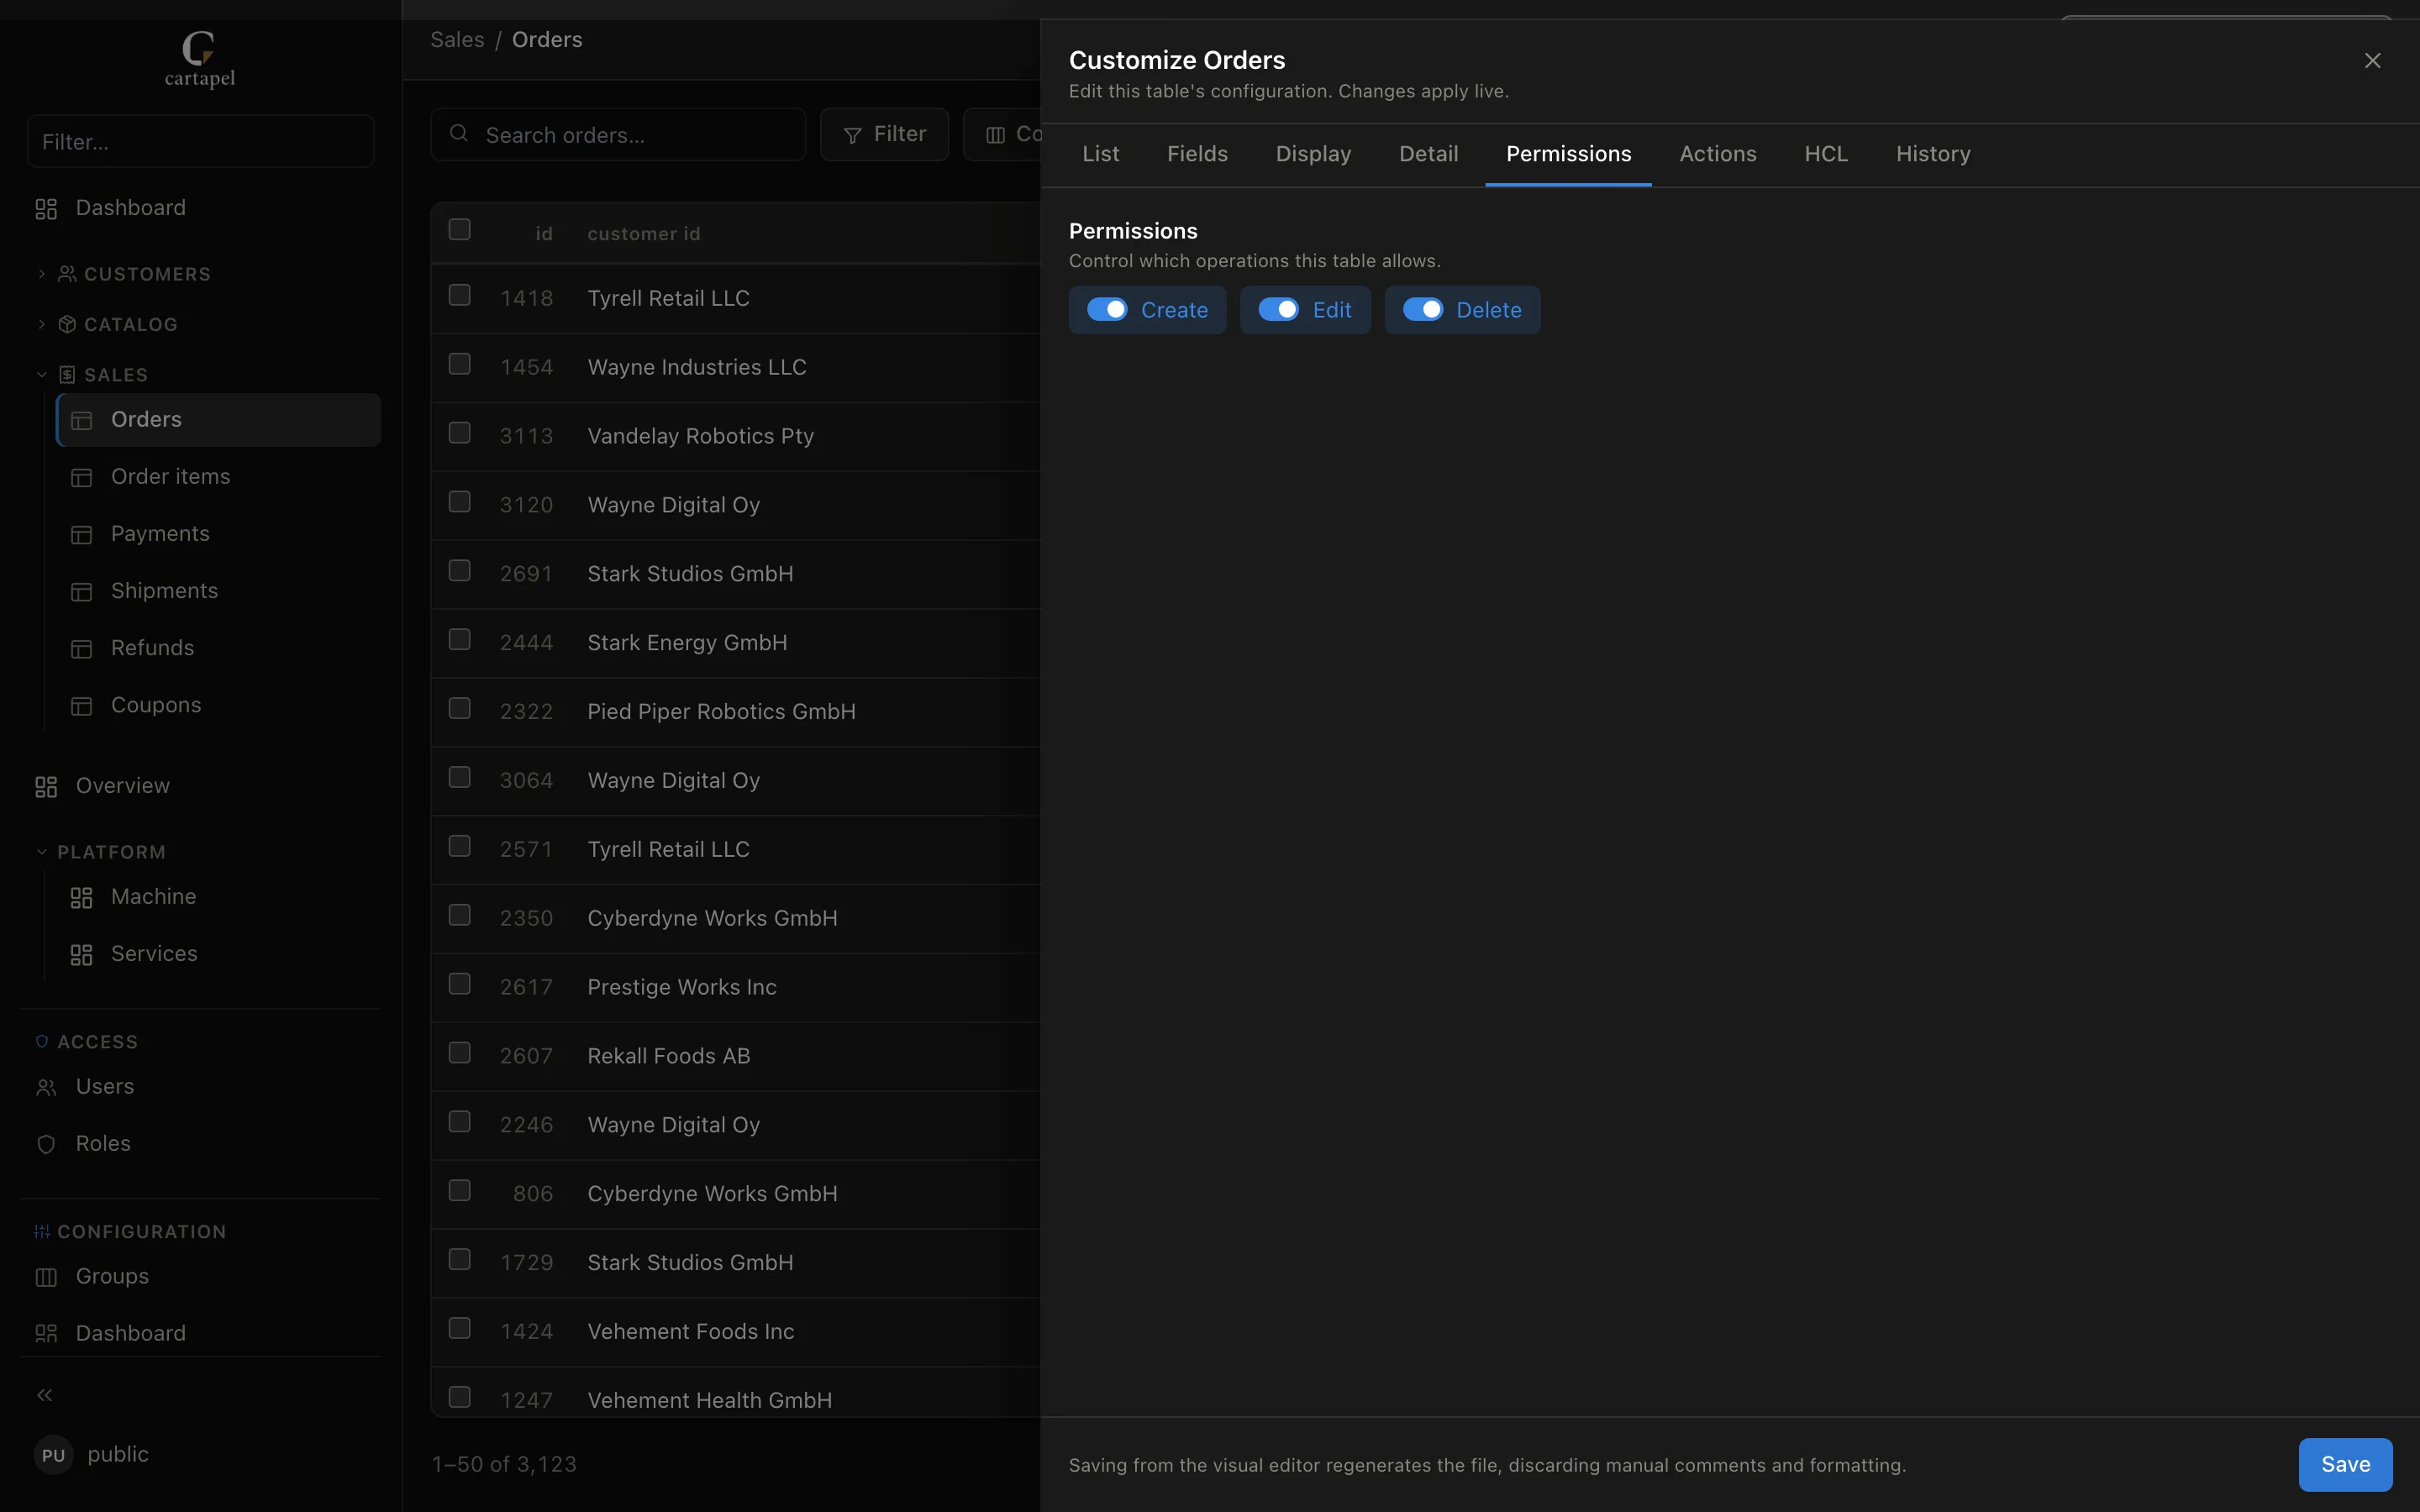2420x1512 pixels.
Task: Open the Display tab
Action: pos(1313,154)
